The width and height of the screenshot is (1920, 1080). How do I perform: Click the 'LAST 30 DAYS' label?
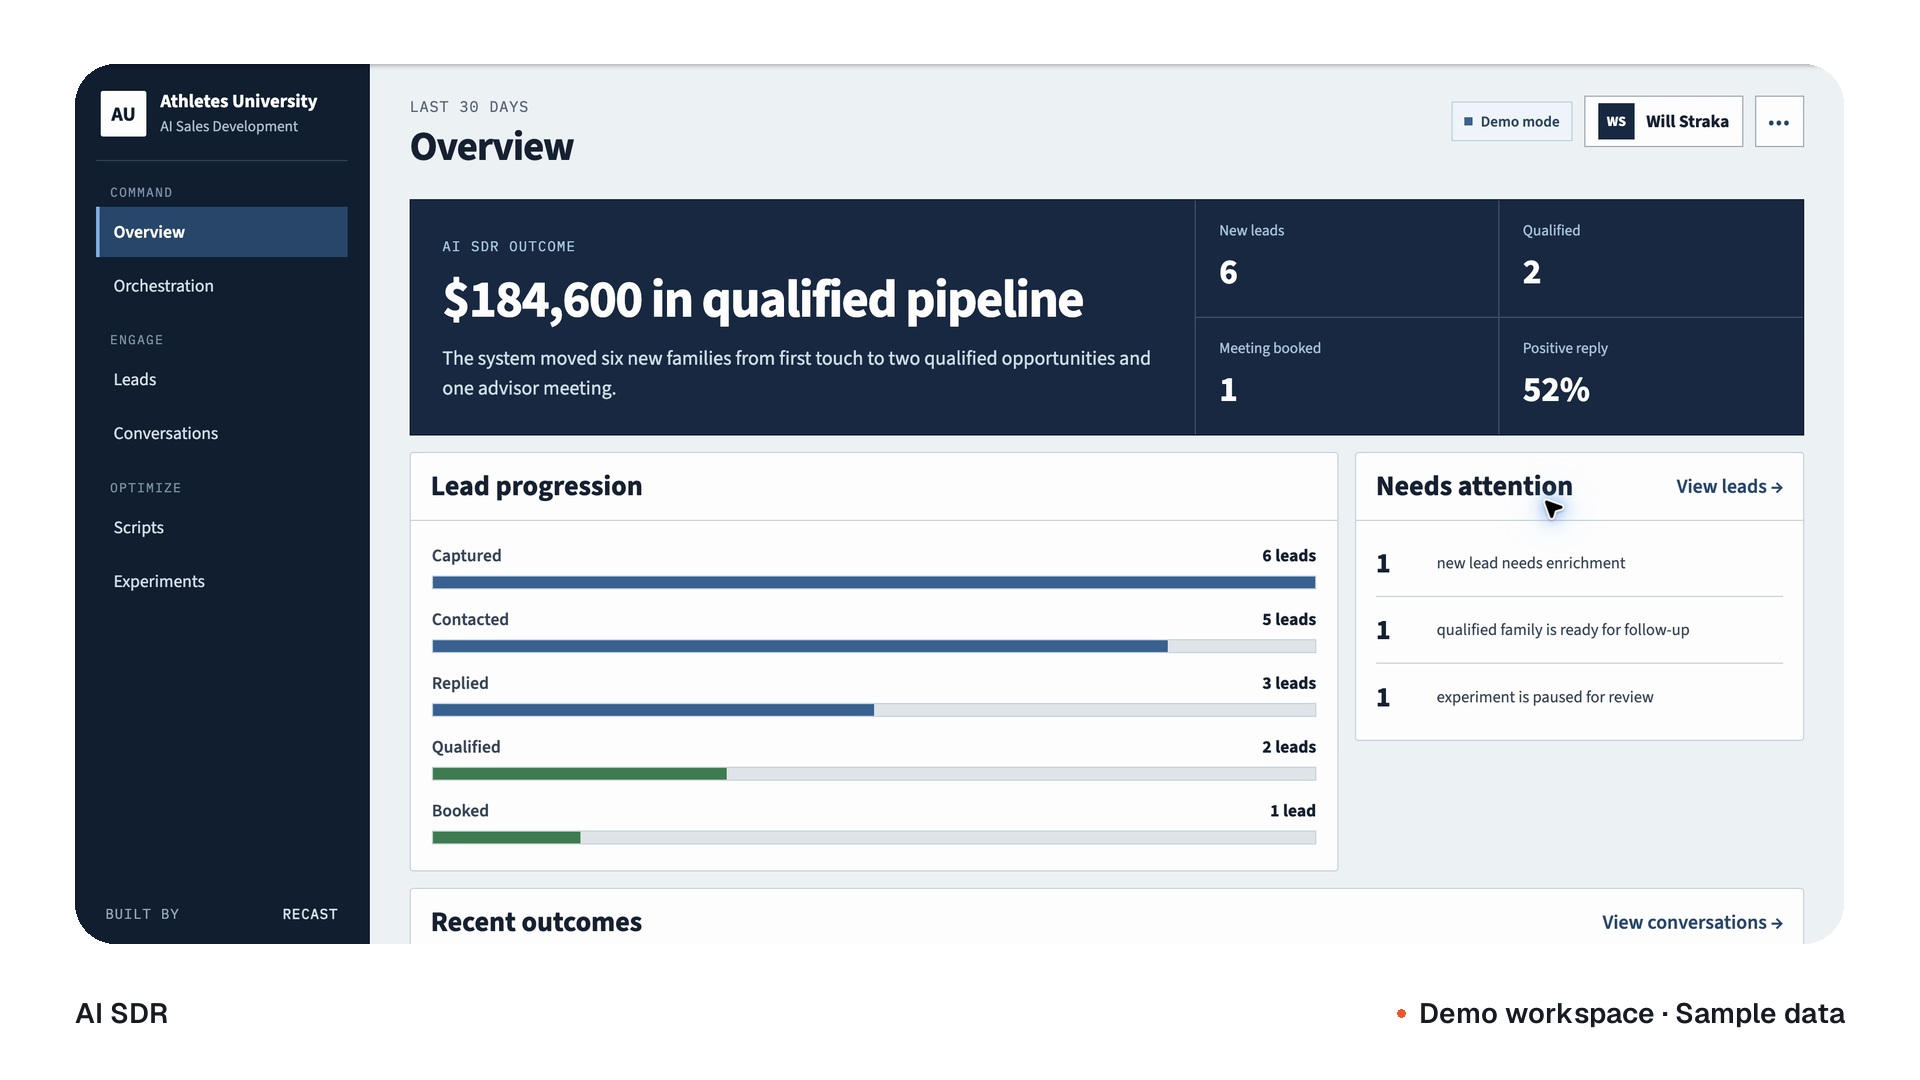click(x=469, y=107)
